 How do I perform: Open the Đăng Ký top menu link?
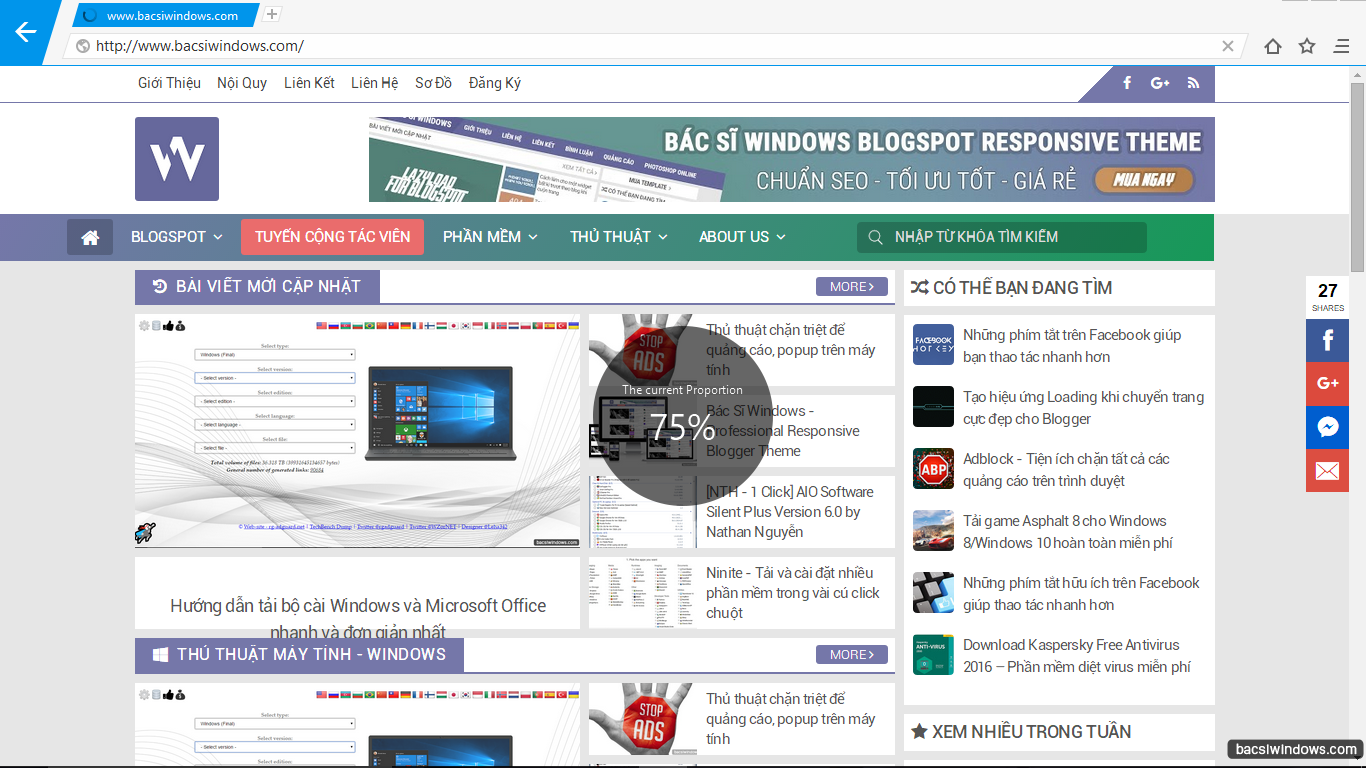[495, 83]
